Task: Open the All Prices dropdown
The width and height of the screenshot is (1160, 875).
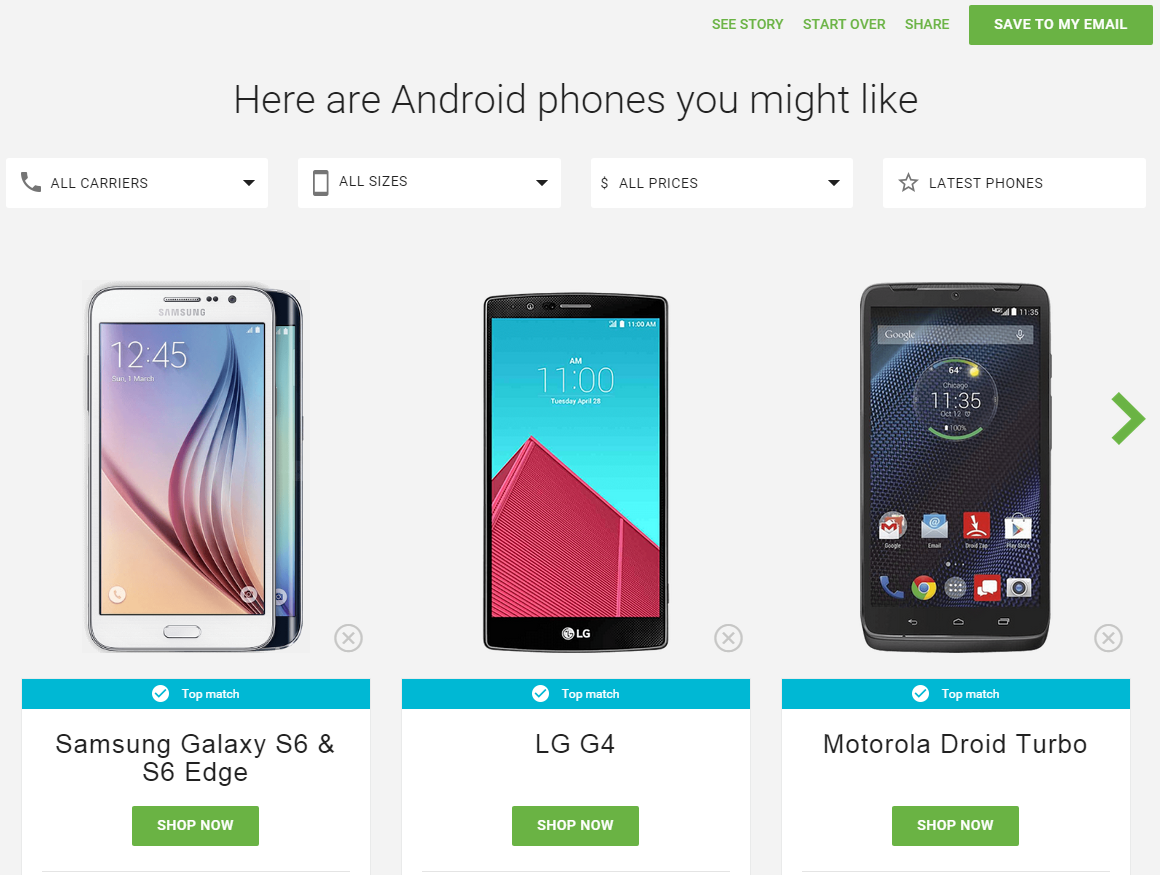Action: coord(721,183)
